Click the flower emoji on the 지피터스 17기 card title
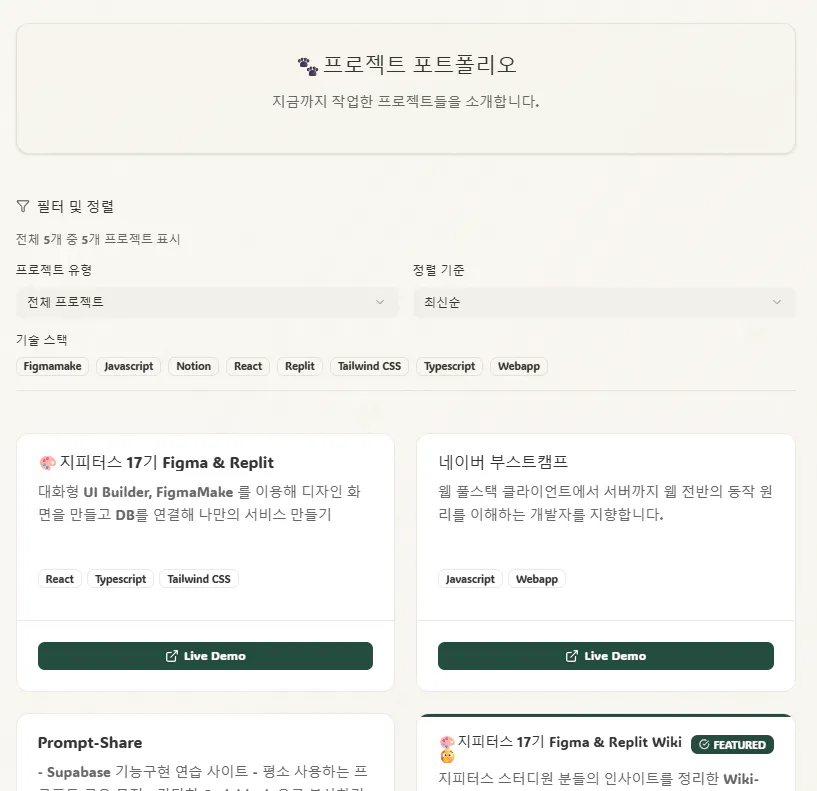Image resolution: width=817 pixels, height=791 pixels. pyautogui.click(x=46, y=461)
